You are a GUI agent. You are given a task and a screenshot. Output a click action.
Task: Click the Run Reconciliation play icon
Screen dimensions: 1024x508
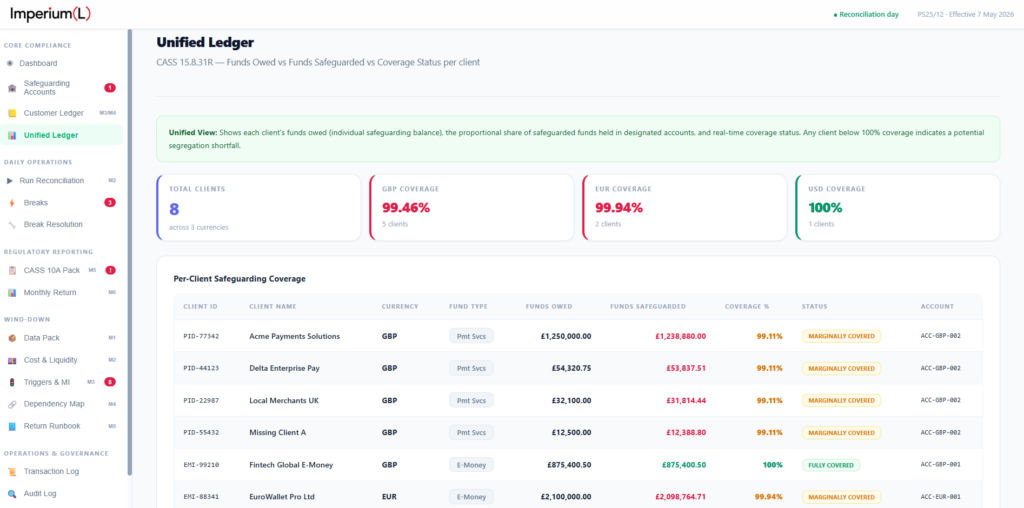click(x=10, y=180)
